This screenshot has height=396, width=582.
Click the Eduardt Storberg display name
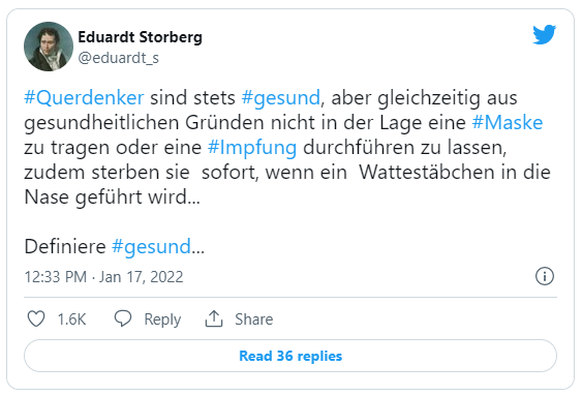pyautogui.click(x=140, y=37)
